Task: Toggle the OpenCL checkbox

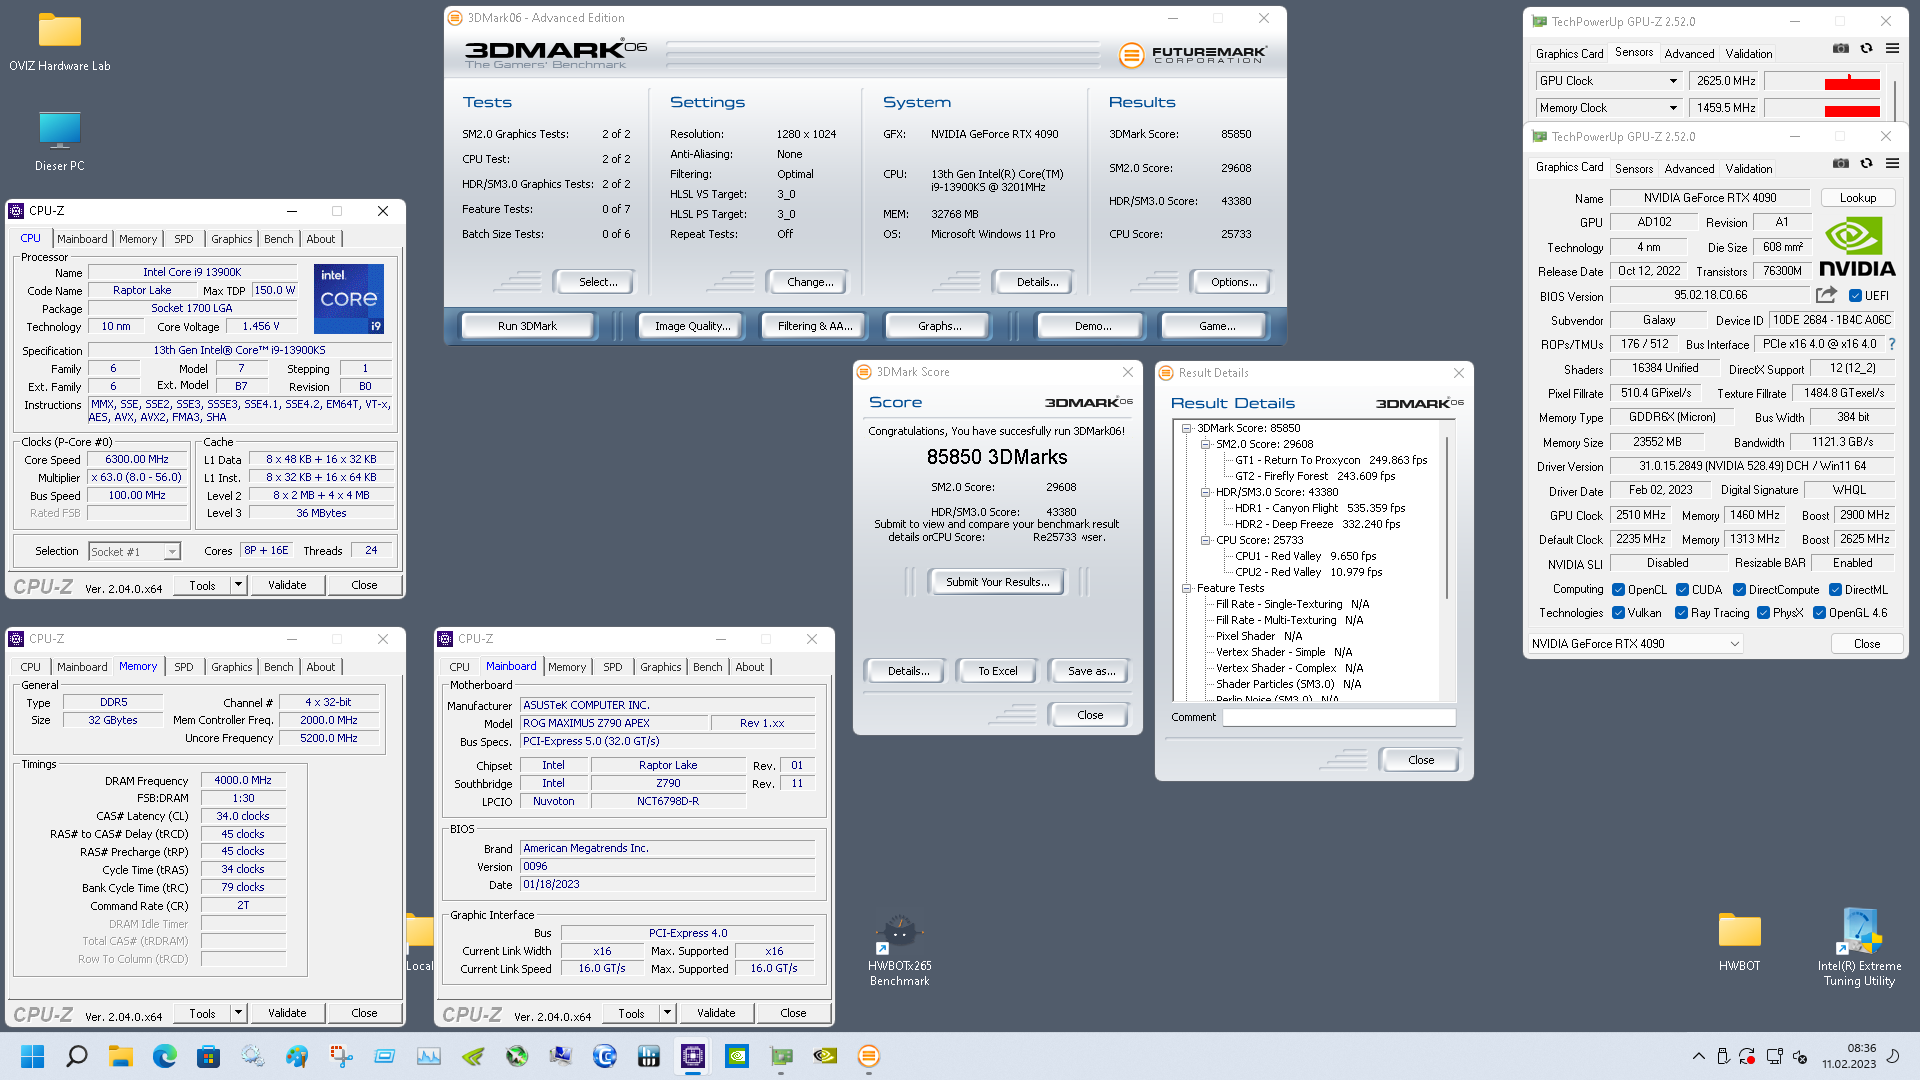Action: click(x=1618, y=590)
